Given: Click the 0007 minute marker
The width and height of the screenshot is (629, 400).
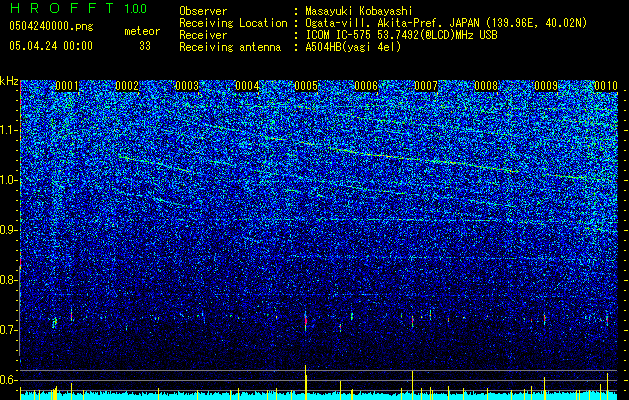Looking at the screenshot, I should pyautogui.click(x=426, y=86).
